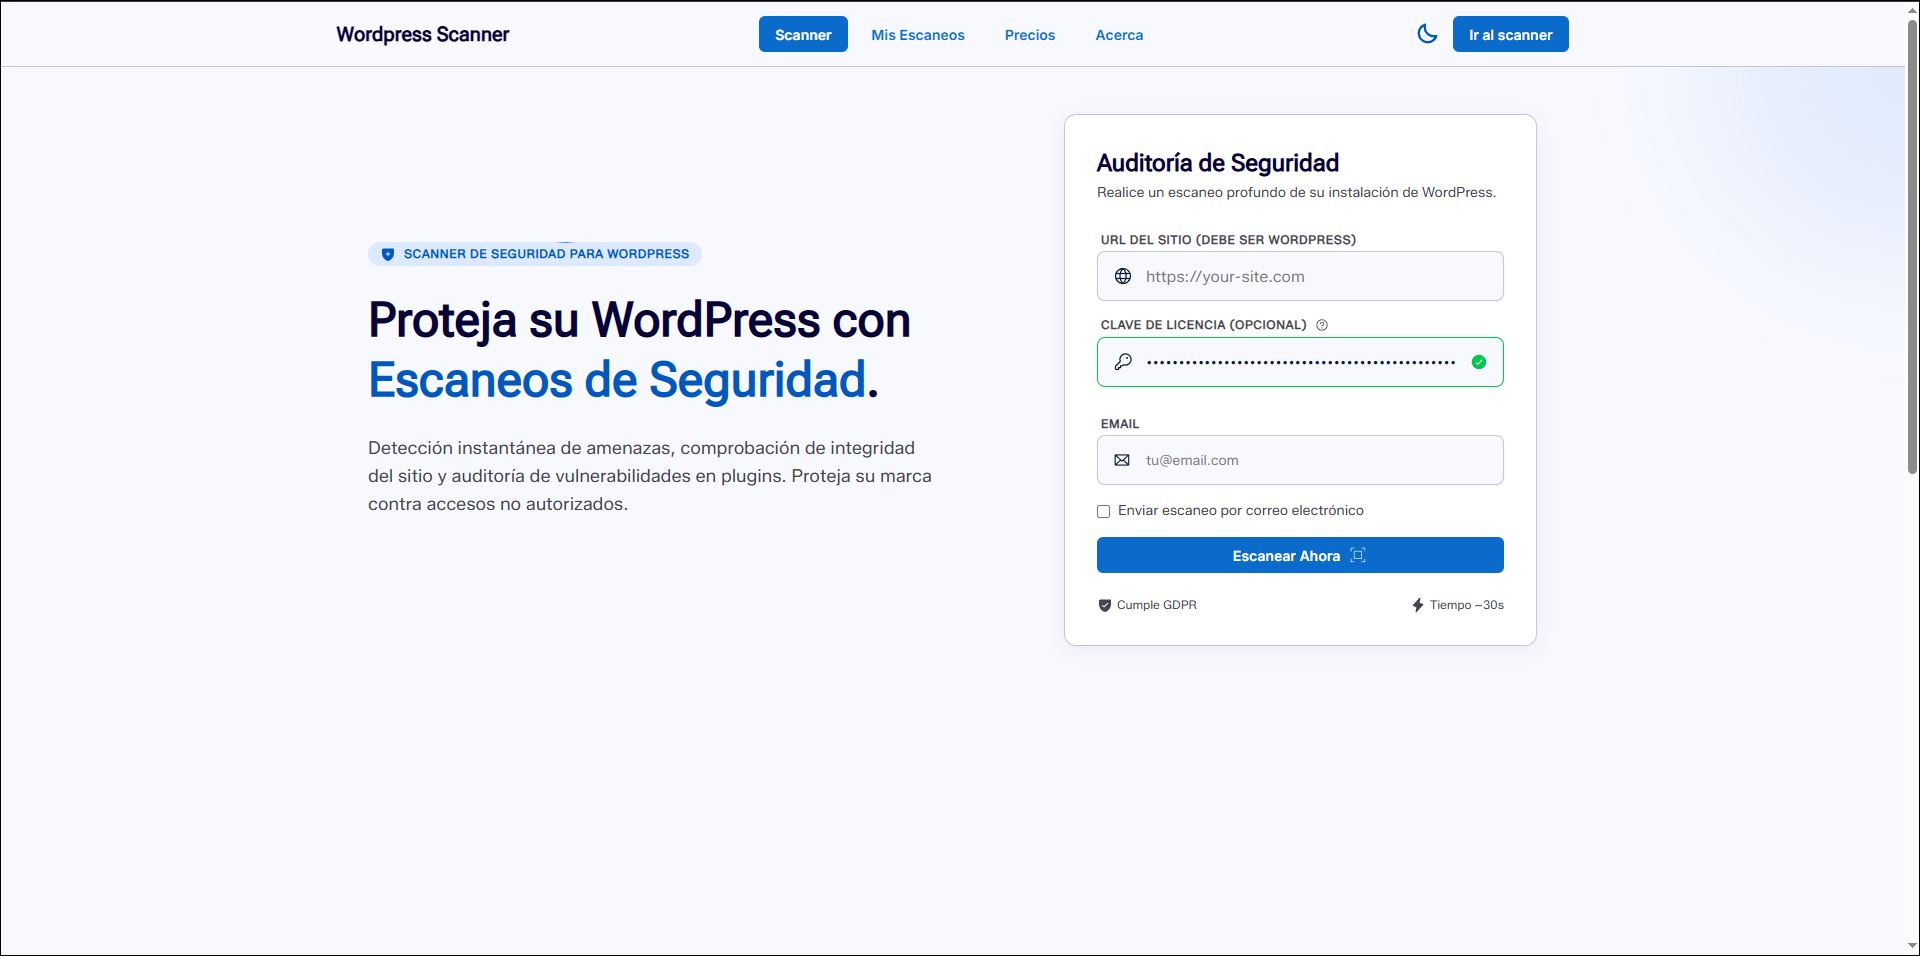This screenshot has height=956, width=1920.
Task: Go to Precios page
Action: tap(1030, 35)
